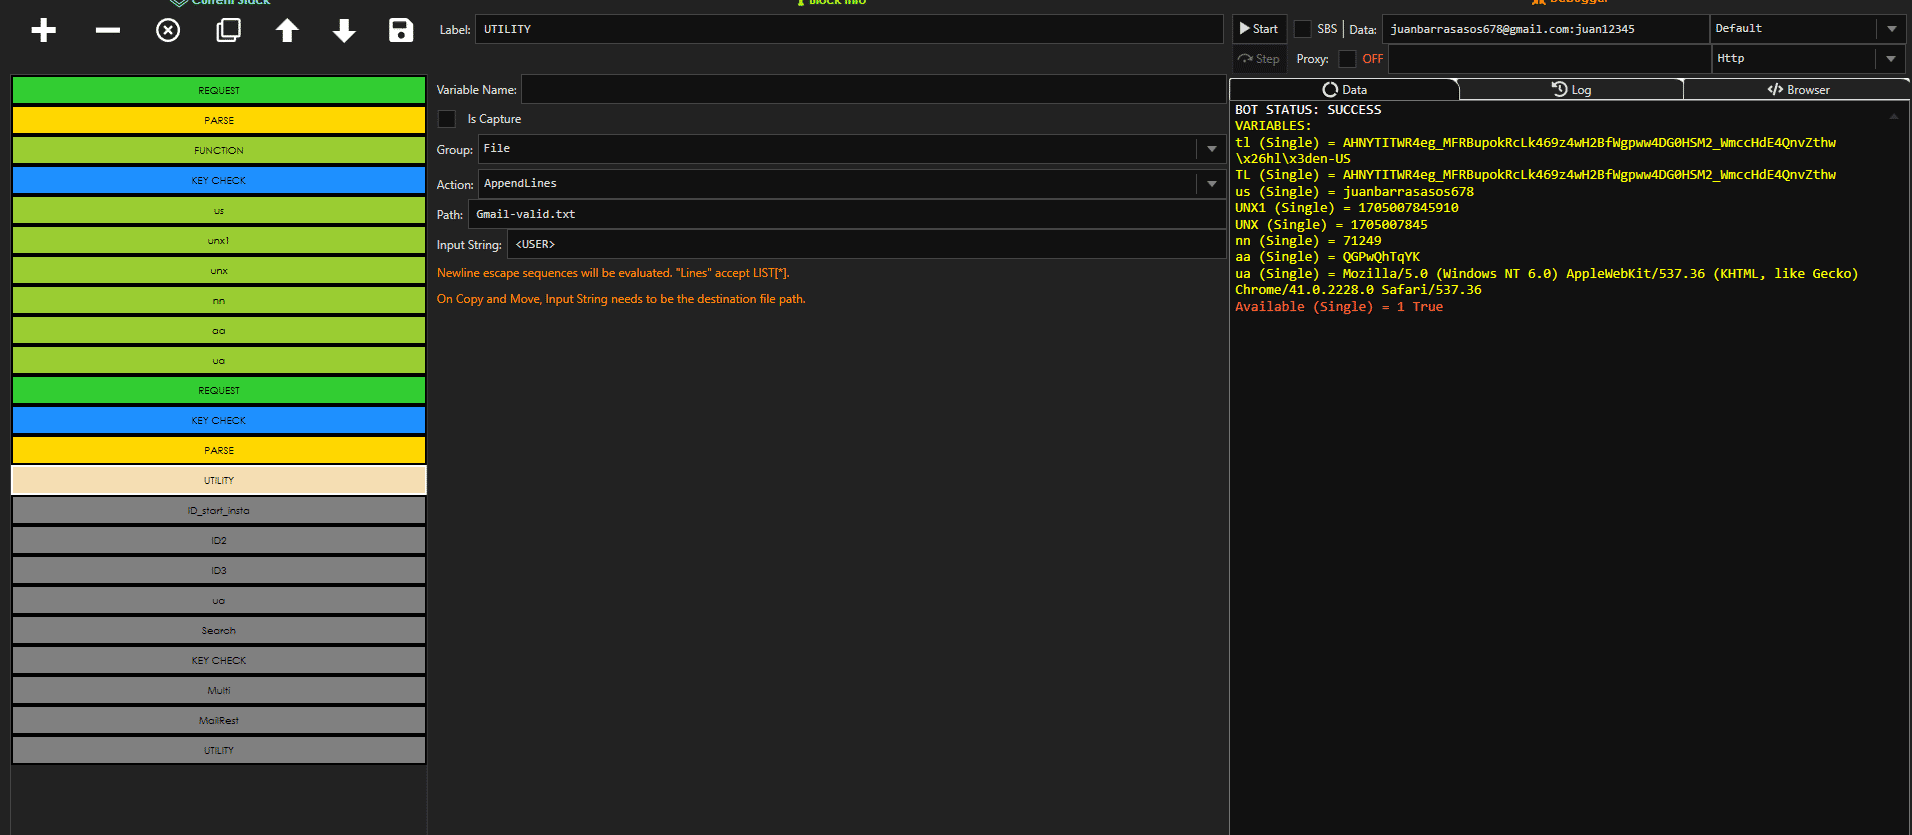Open the Http proxy type dropdown
Viewport: 1912px width, 835px height.
tap(1890, 59)
